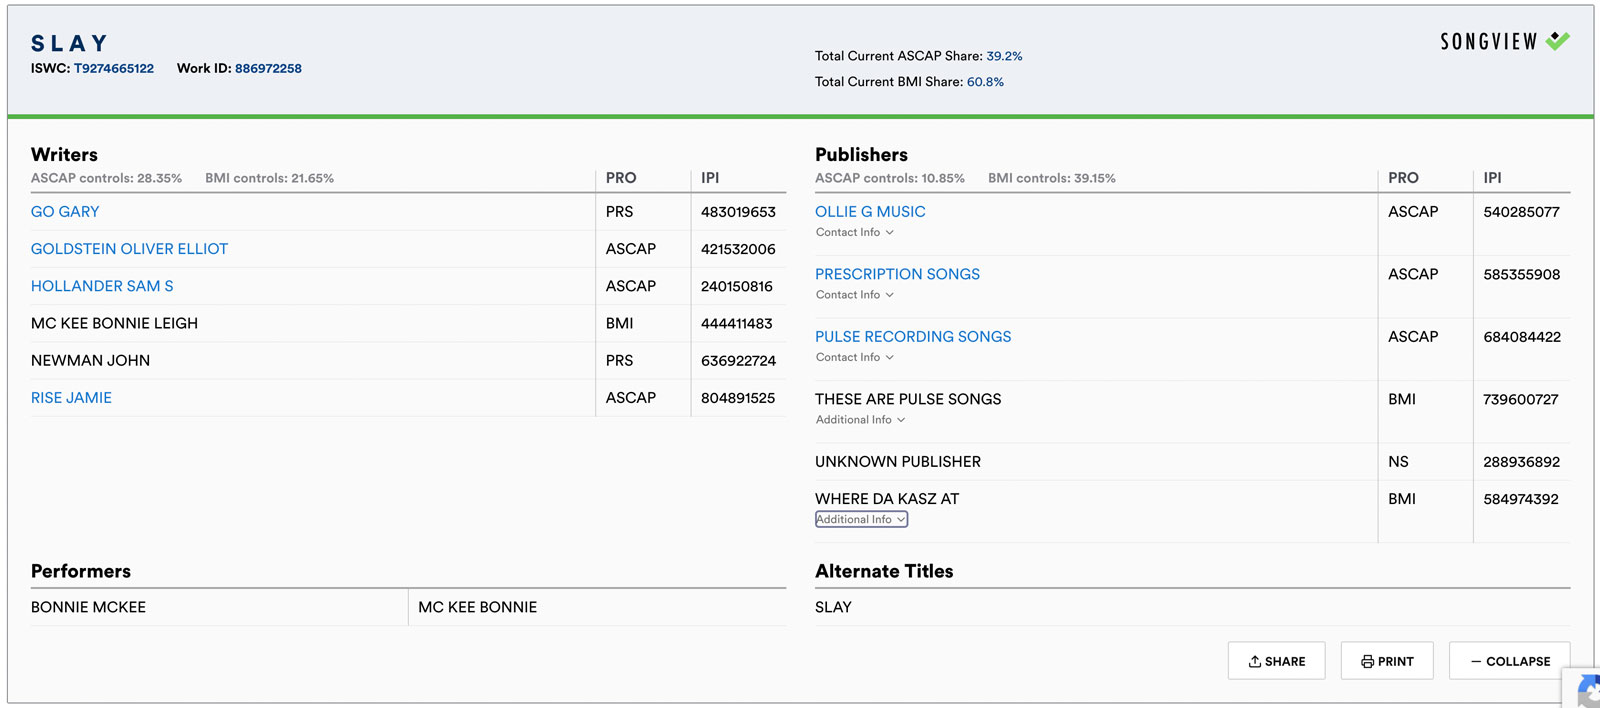Click IPI number 636922724

pos(738,361)
